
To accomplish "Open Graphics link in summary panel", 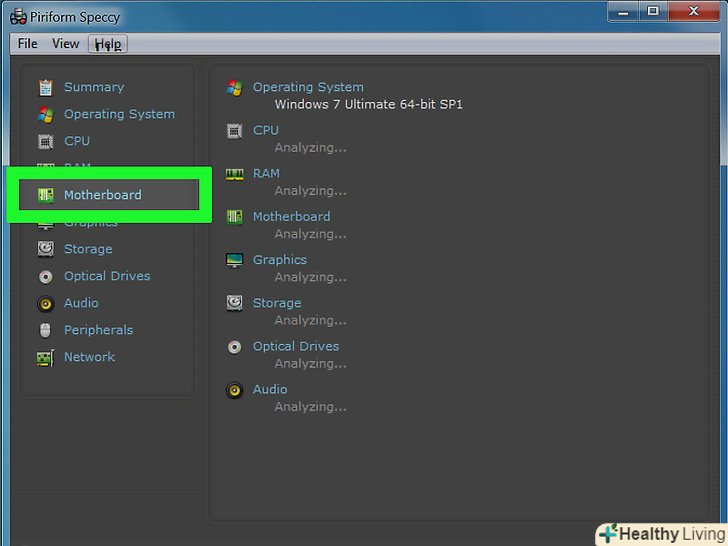I will [280, 260].
